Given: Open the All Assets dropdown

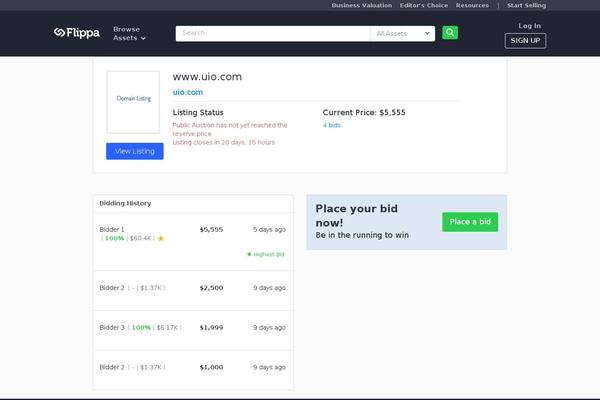Looking at the screenshot, I should [403, 34].
